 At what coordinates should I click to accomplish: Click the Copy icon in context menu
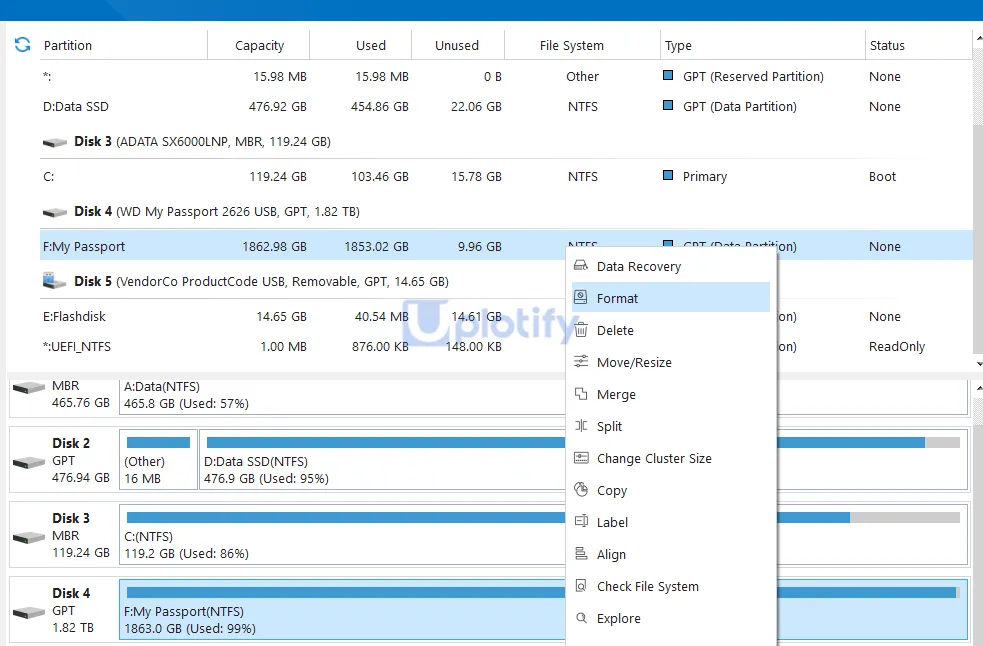pyautogui.click(x=581, y=489)
